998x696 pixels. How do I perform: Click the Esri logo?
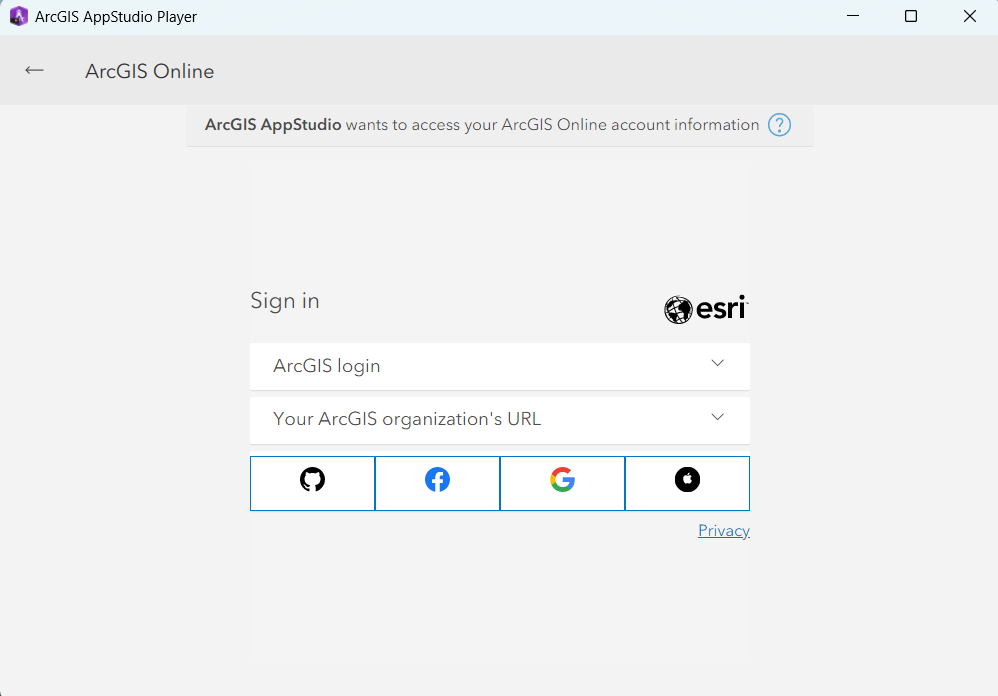click(706, 309)
